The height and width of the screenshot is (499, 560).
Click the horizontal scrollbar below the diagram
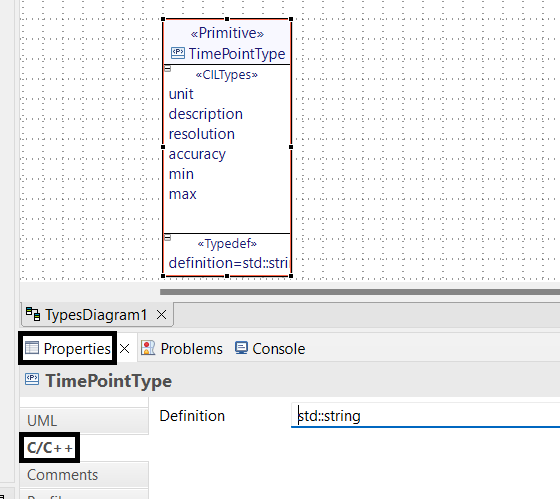(360, 292)
